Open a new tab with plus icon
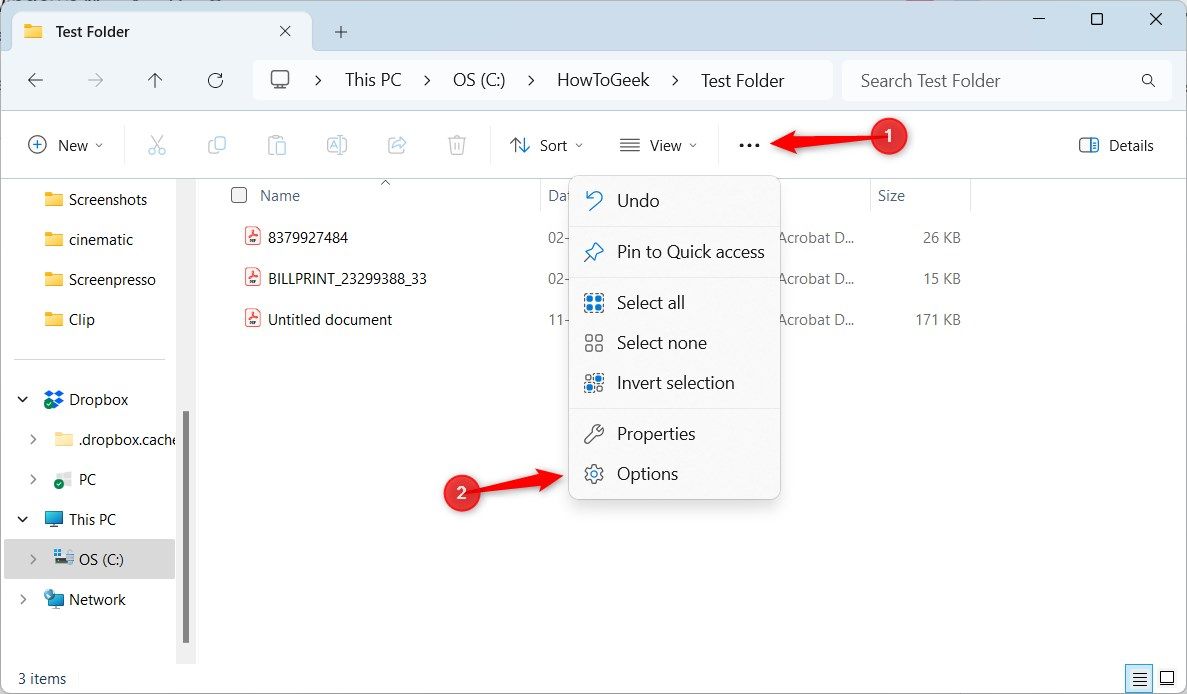Viewport: 1187px width, 694px height. [x=341, y=32]
